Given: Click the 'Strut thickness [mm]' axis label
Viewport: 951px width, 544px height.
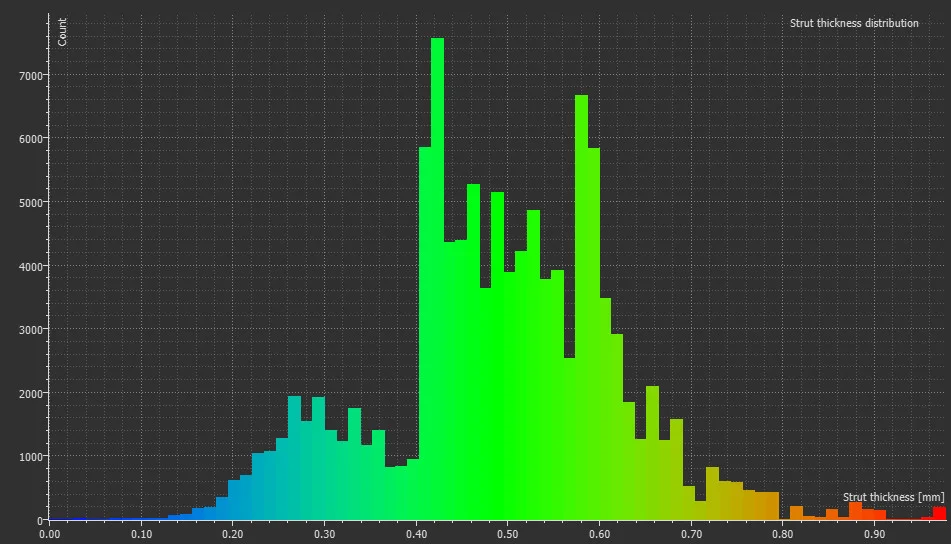Looking at the screenshot, I should [x=893, y=497].
